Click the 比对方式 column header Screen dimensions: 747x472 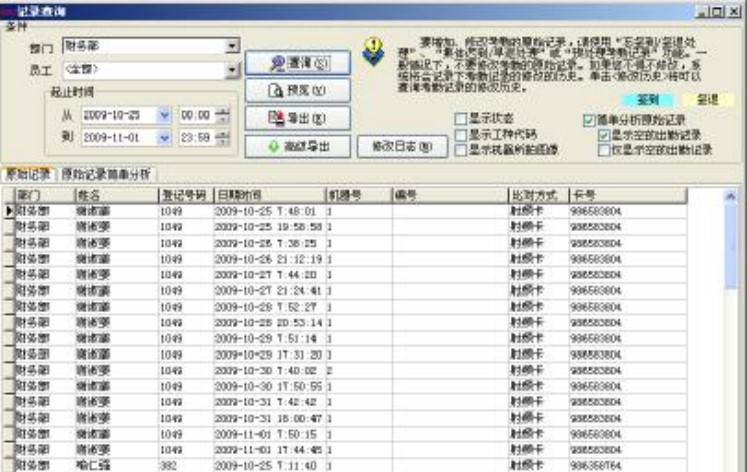click(539, 195)
